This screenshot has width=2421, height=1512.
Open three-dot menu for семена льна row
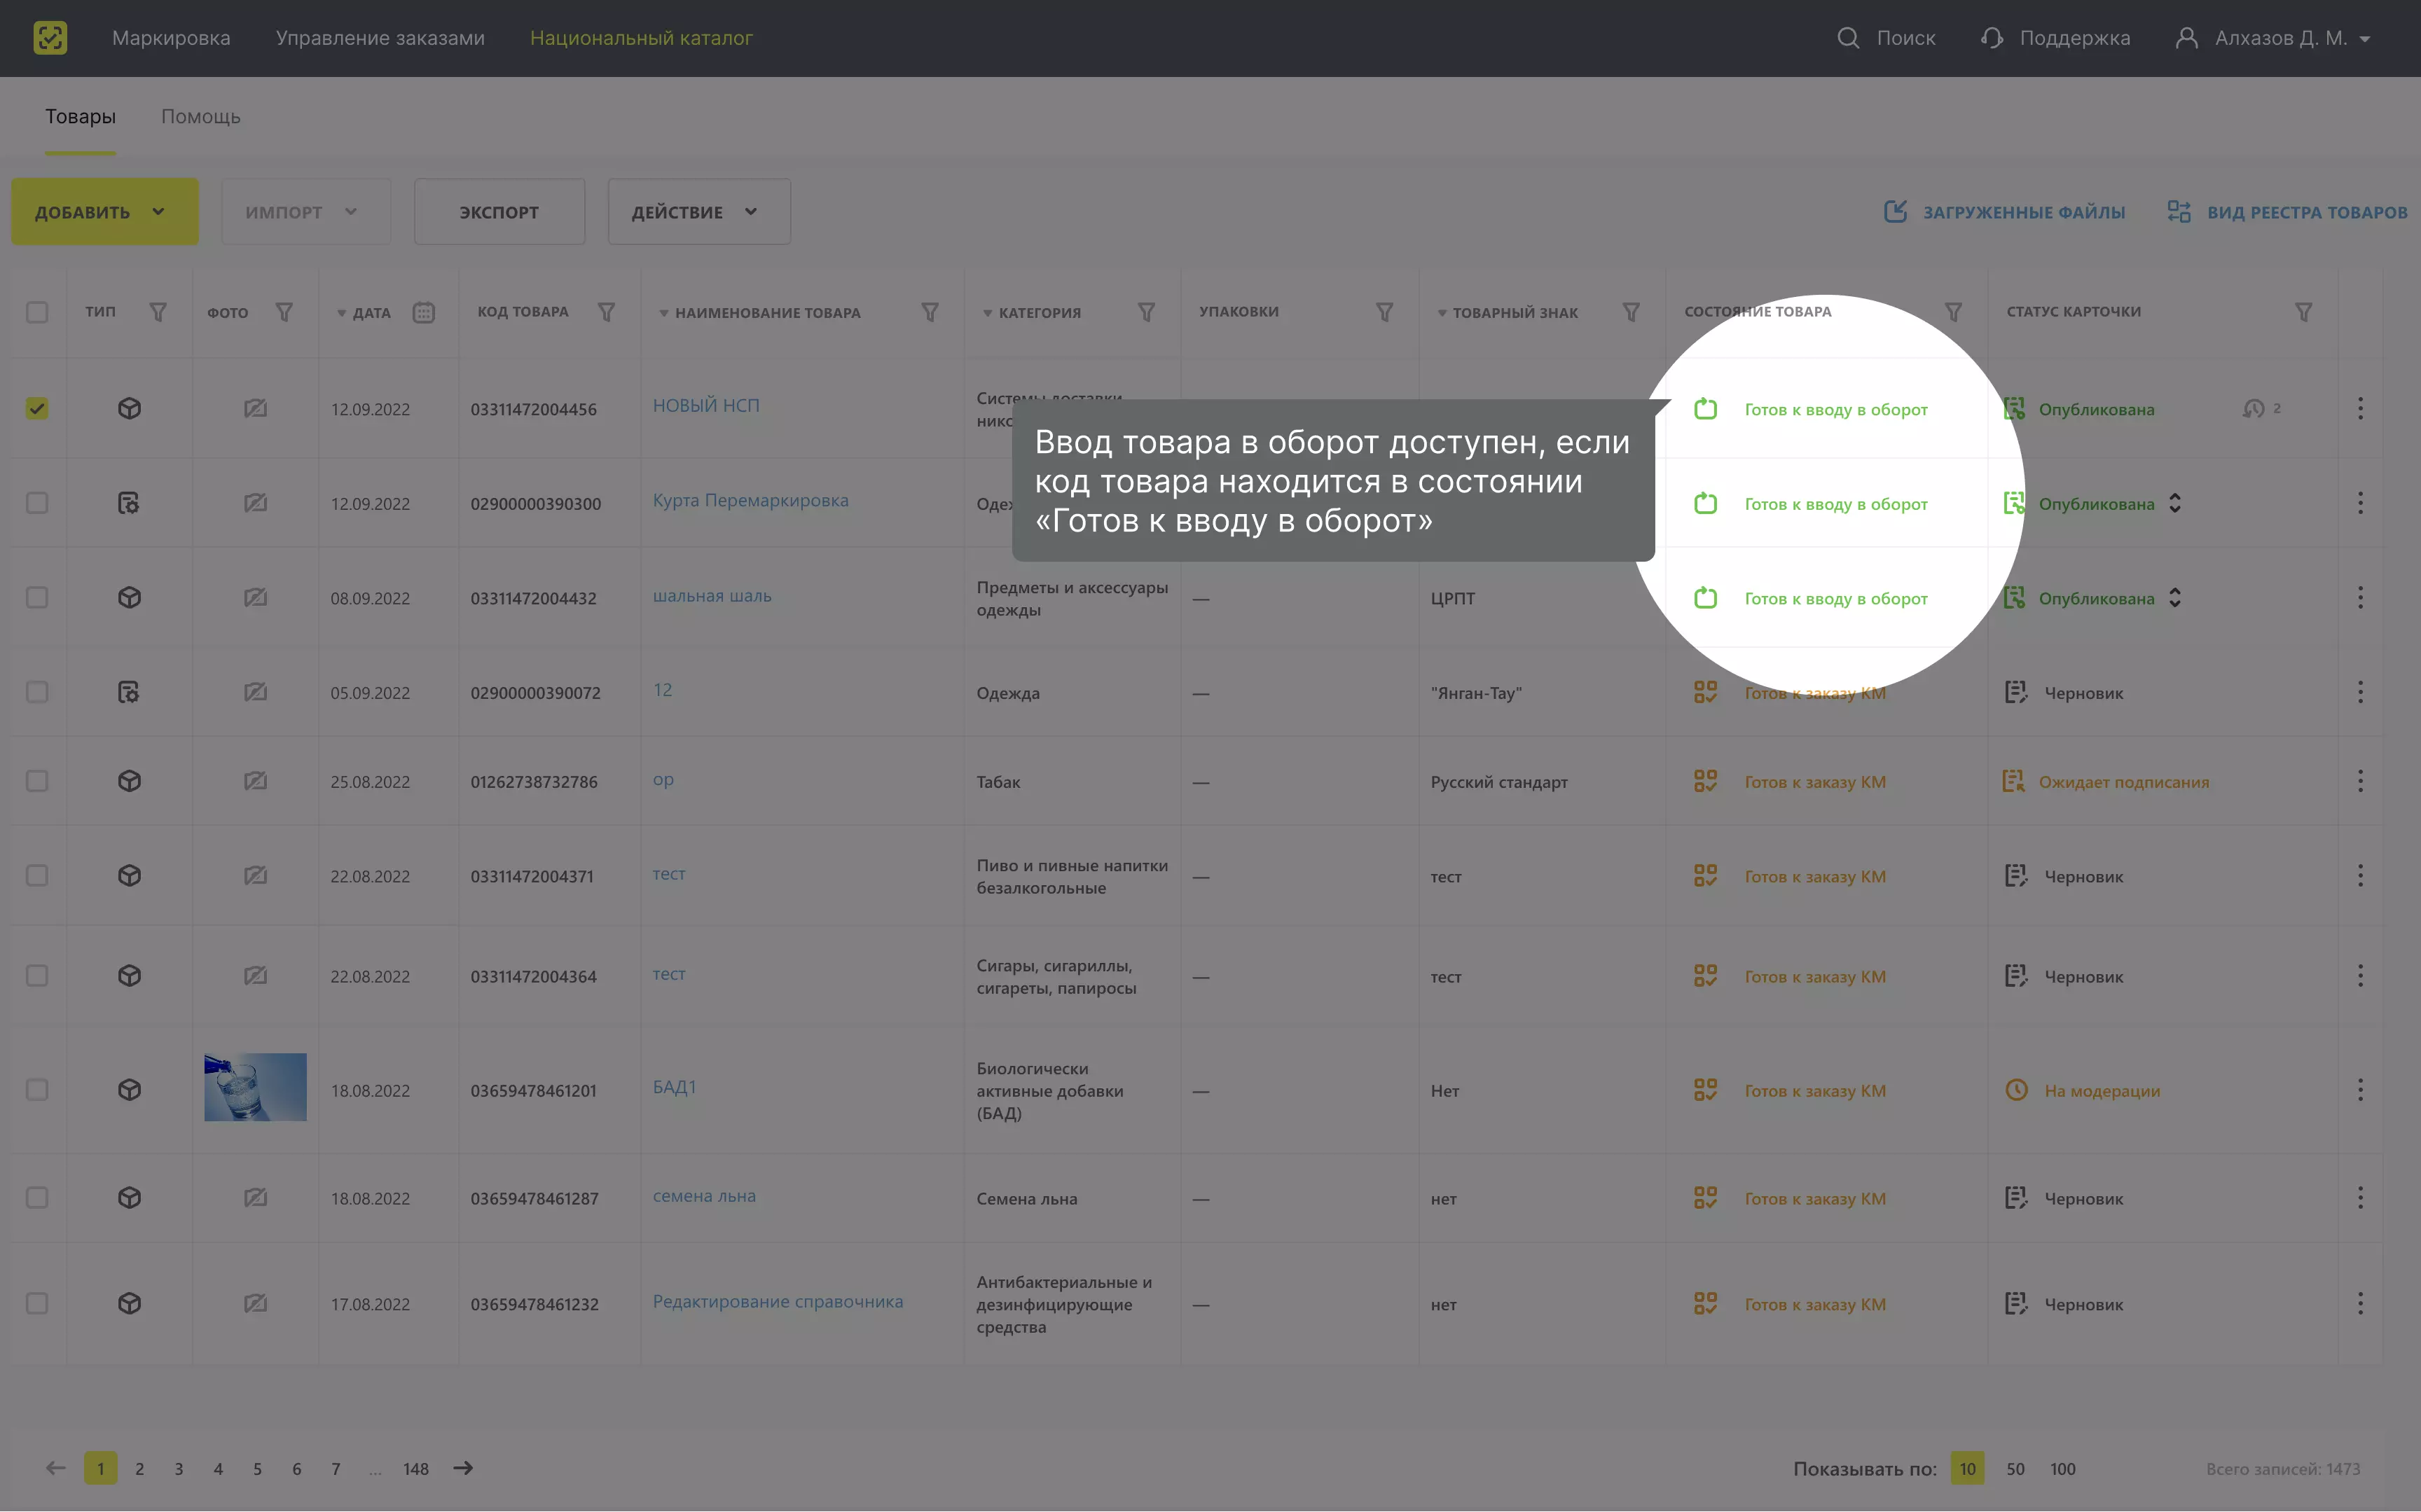[x=2360, y=1198]
